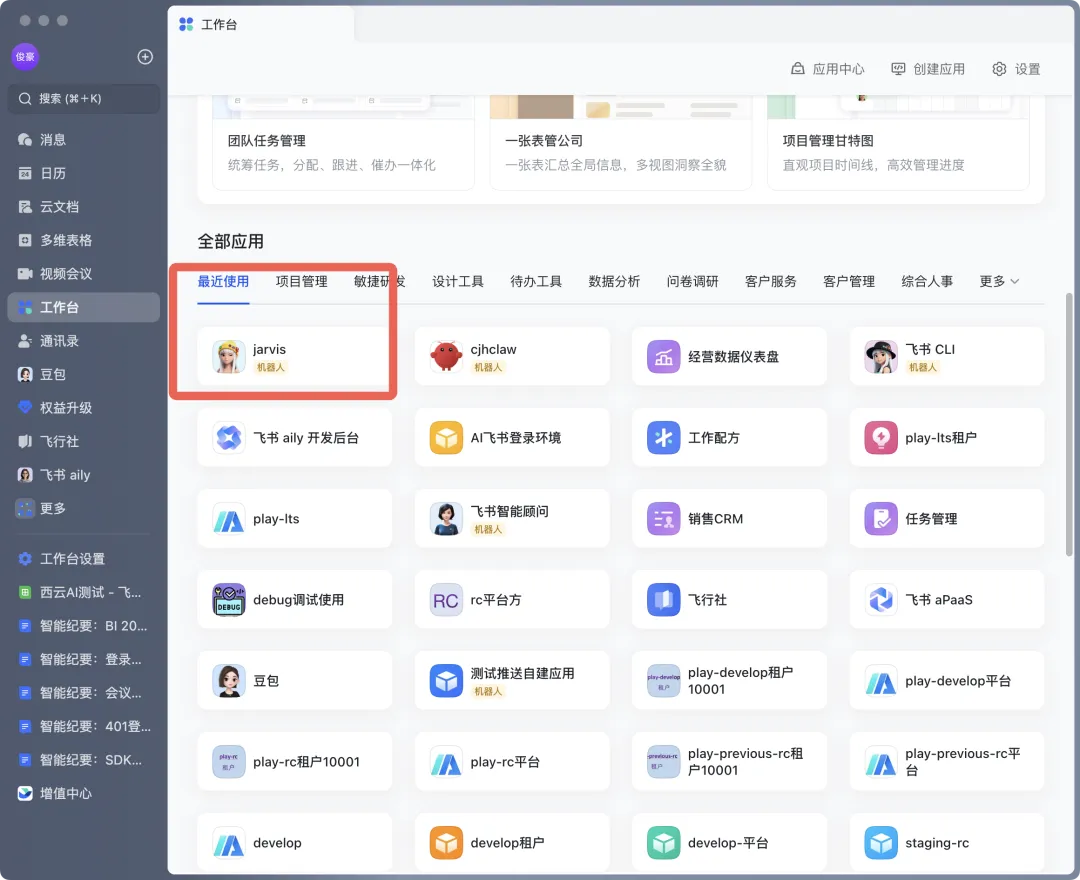Open 智能纪要: SDK... in sidebar
1080x880 pixels.
83,760
